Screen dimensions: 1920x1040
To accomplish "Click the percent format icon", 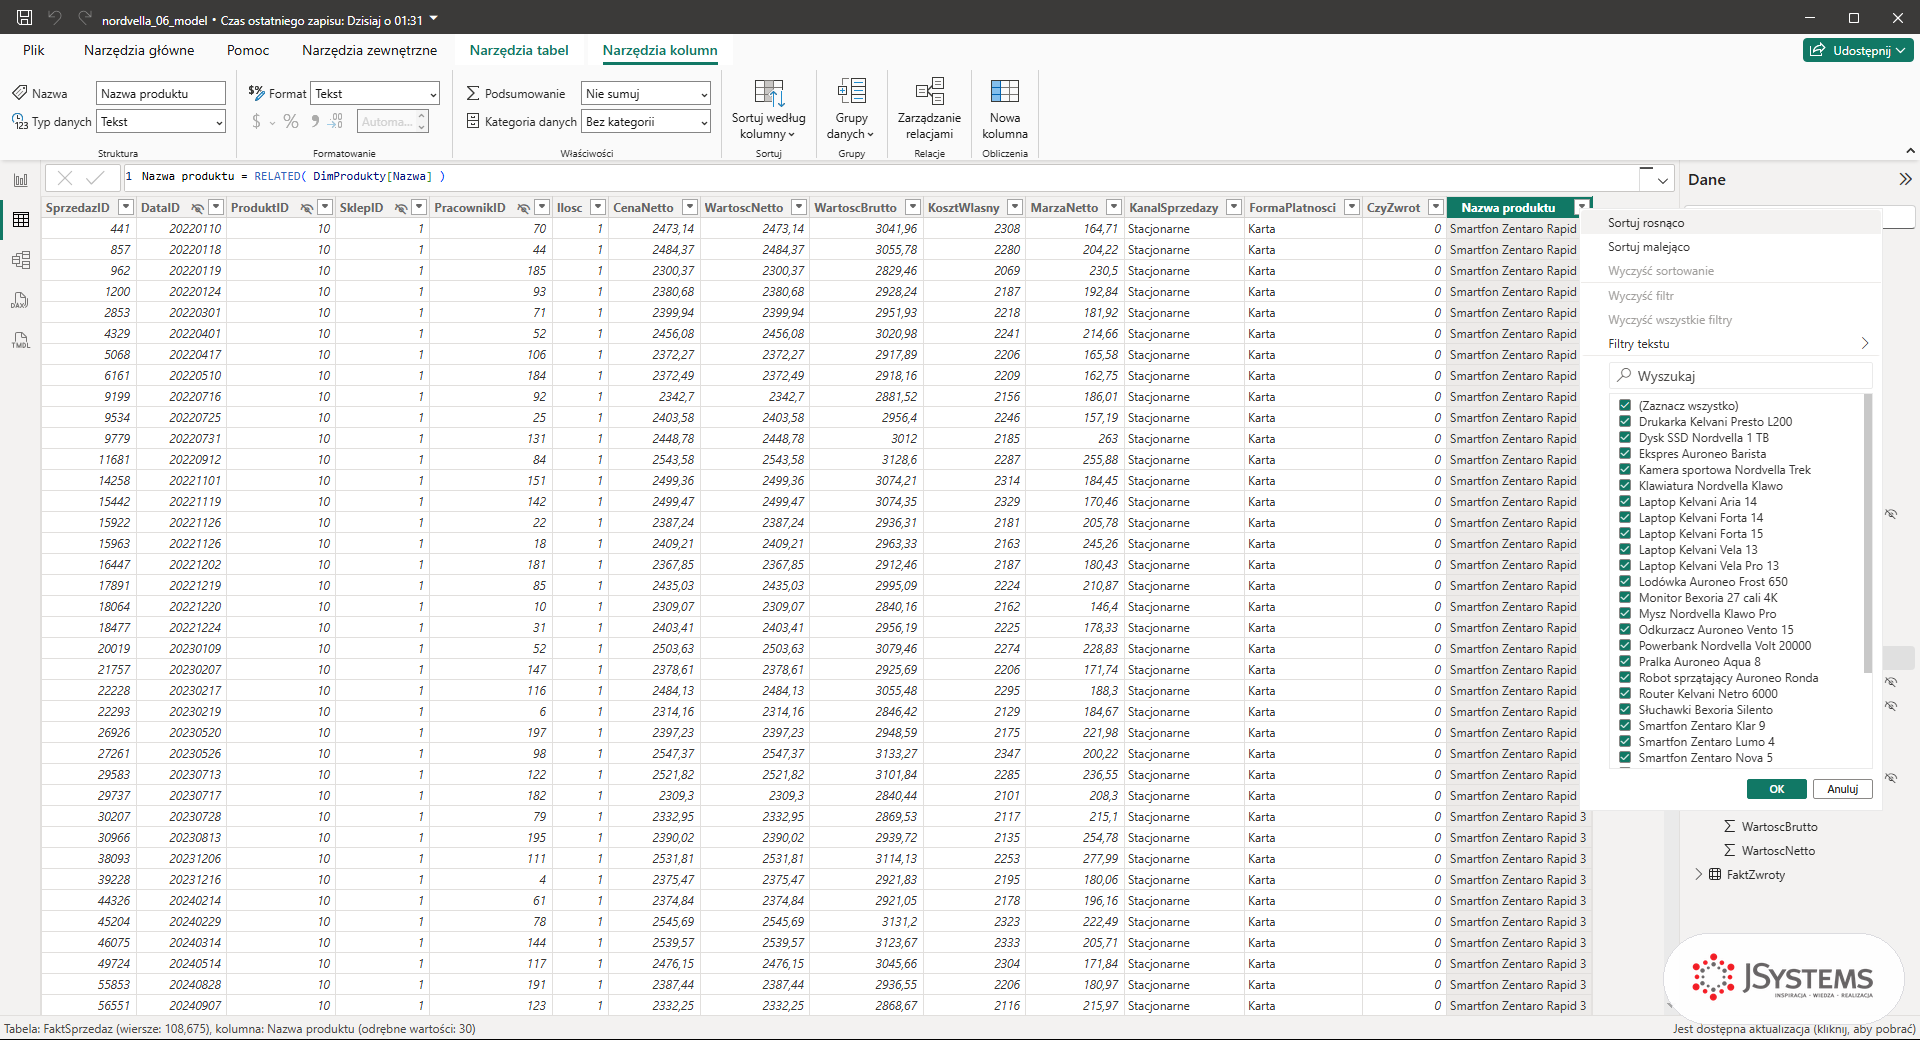I will coord(291,121).
